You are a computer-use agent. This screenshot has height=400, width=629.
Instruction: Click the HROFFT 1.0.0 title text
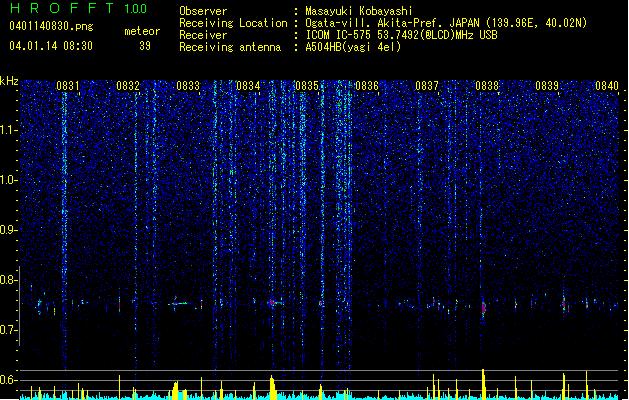tap(79, 8)
